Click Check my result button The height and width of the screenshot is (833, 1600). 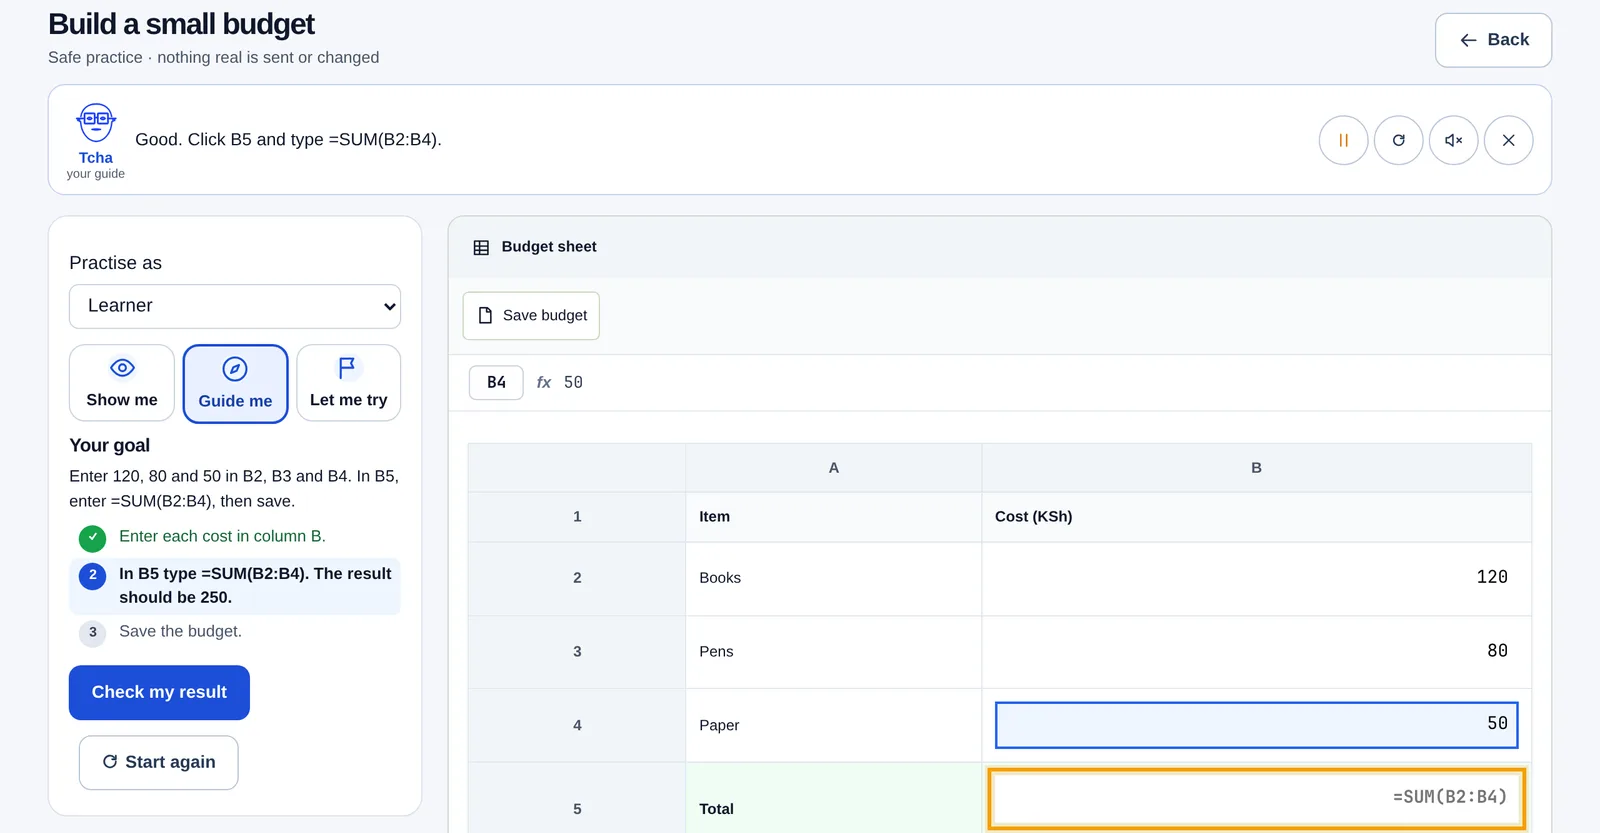[159, 692]
